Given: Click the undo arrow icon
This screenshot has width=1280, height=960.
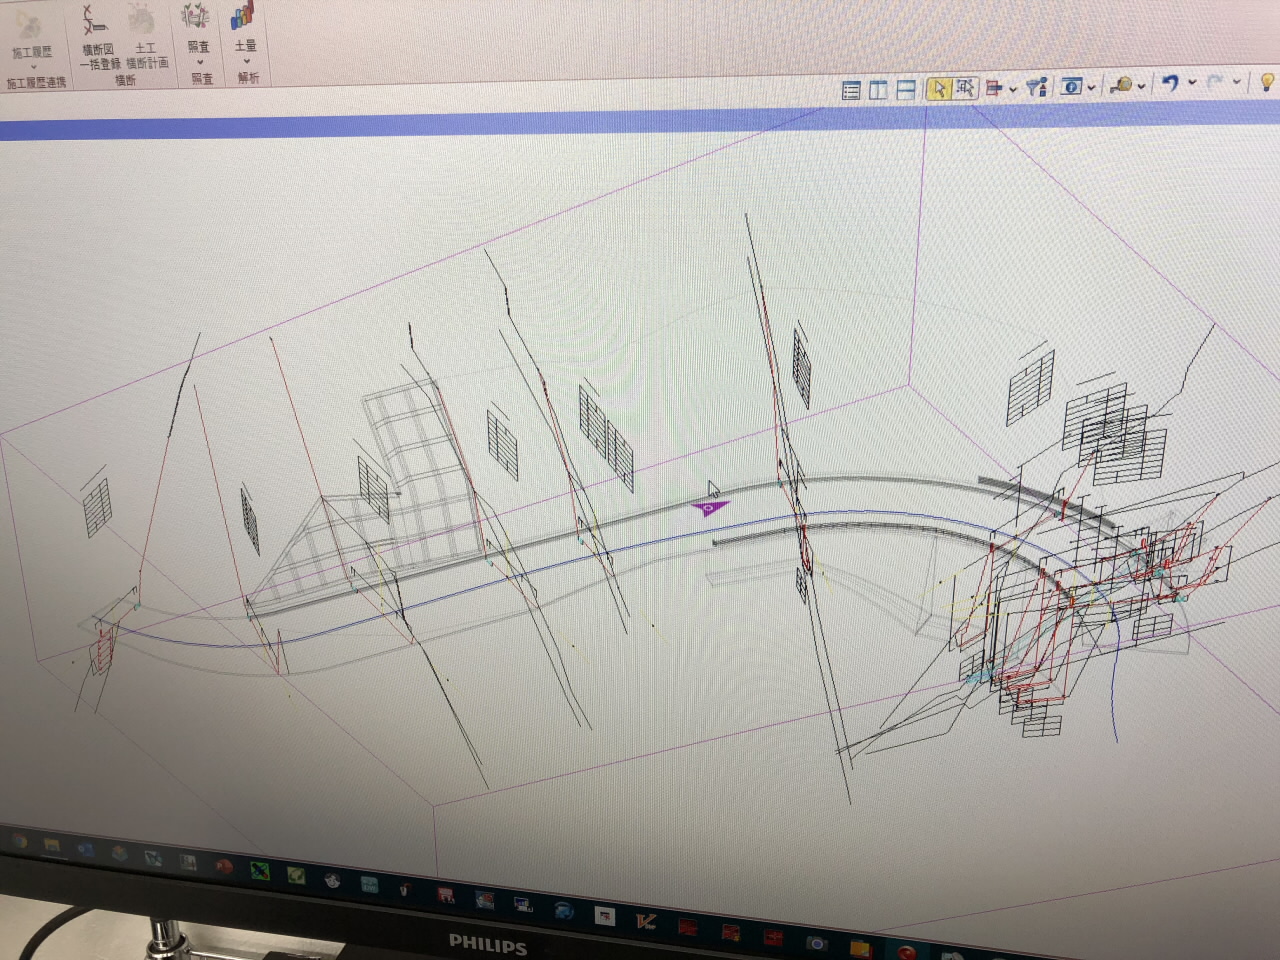Looking at the screenshot, I should click(x=1170, y=84).
